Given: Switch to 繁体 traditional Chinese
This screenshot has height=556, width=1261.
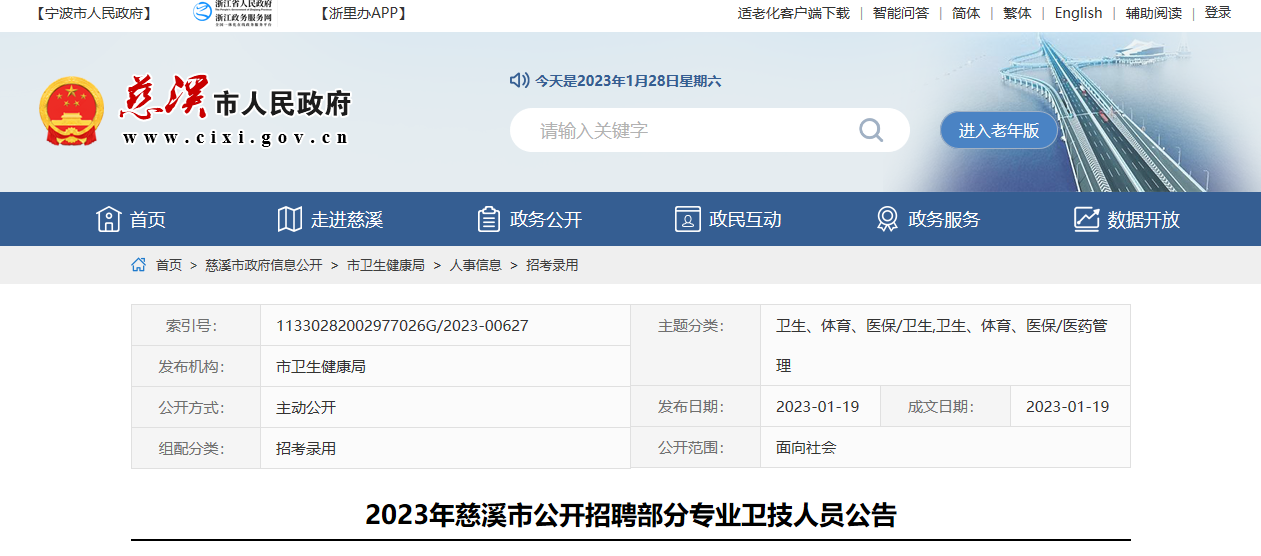Looking at the screenshot, I should pyautogui.click(x=1017, y=13).
